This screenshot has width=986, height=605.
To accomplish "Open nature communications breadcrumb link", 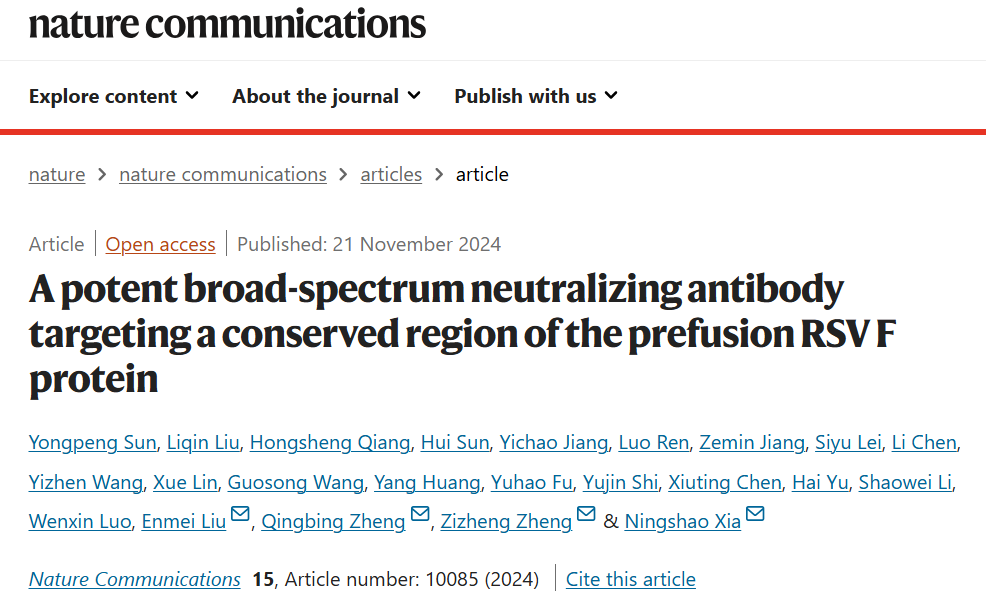I will pyautogui.click(x=223, y=174).
